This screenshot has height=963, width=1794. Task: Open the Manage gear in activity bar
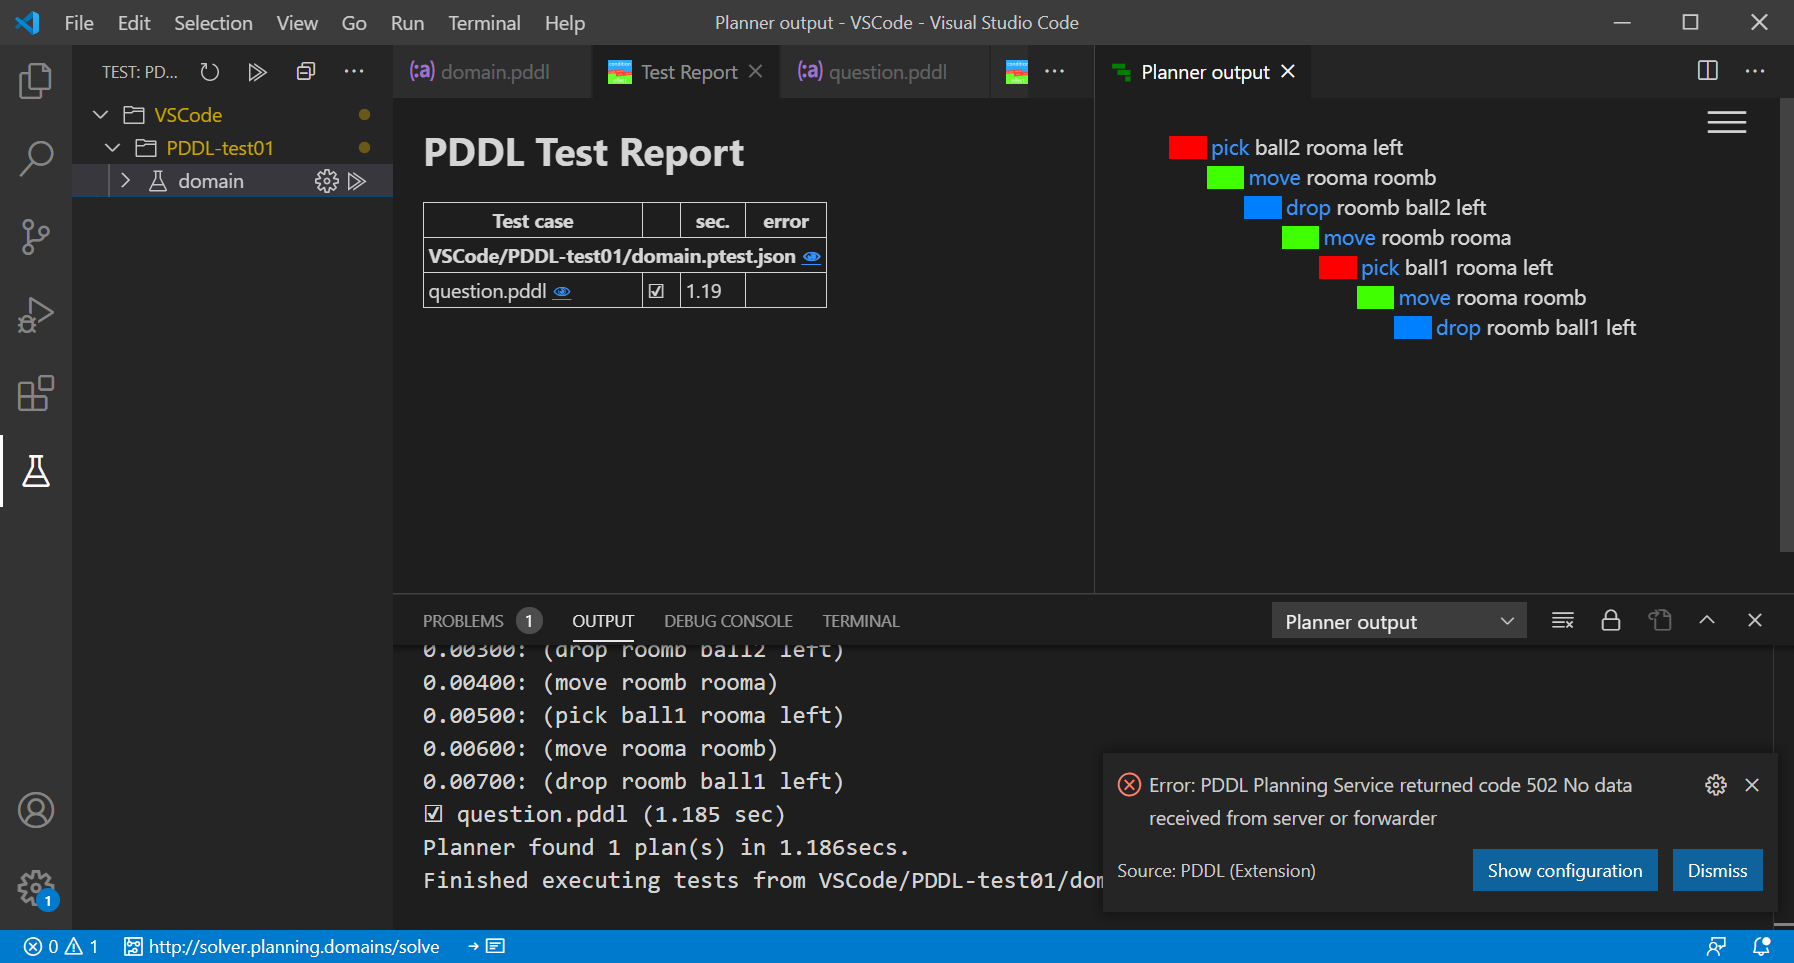[x=36, y=888]
